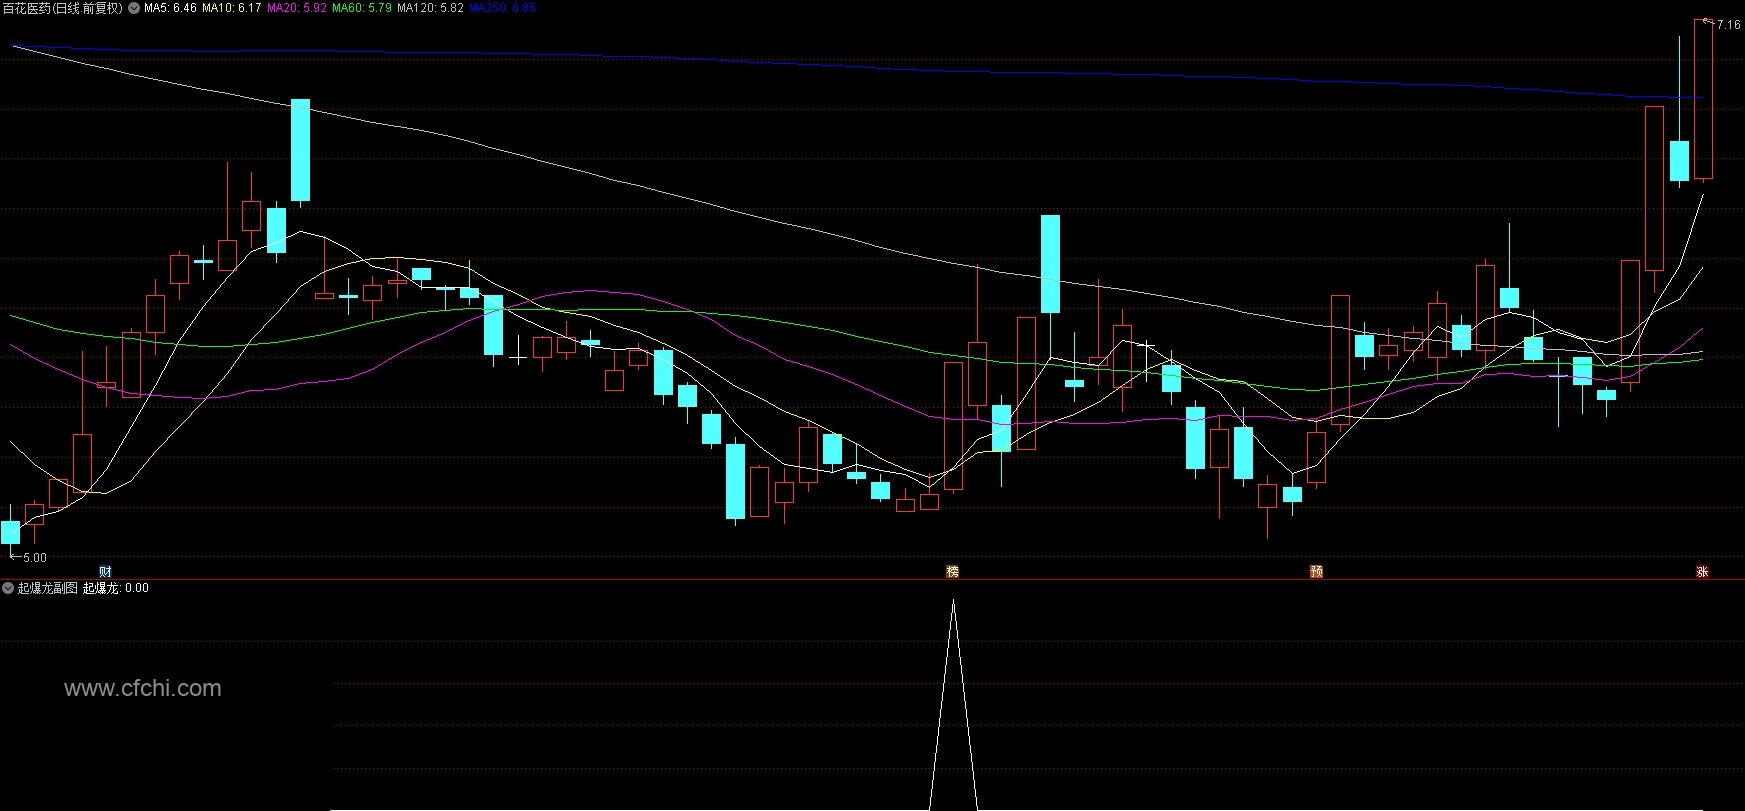Select the MA5: 6.46 indicator label

170,8
